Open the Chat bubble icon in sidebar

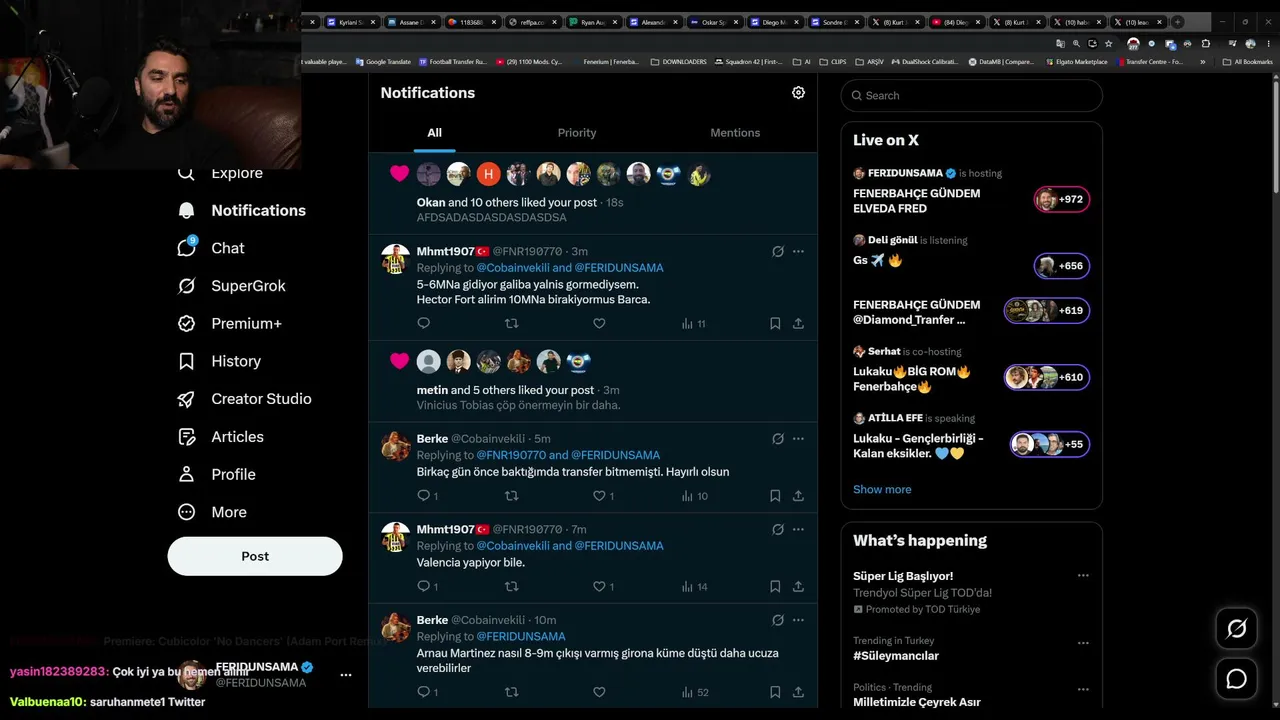coord(187,248)
